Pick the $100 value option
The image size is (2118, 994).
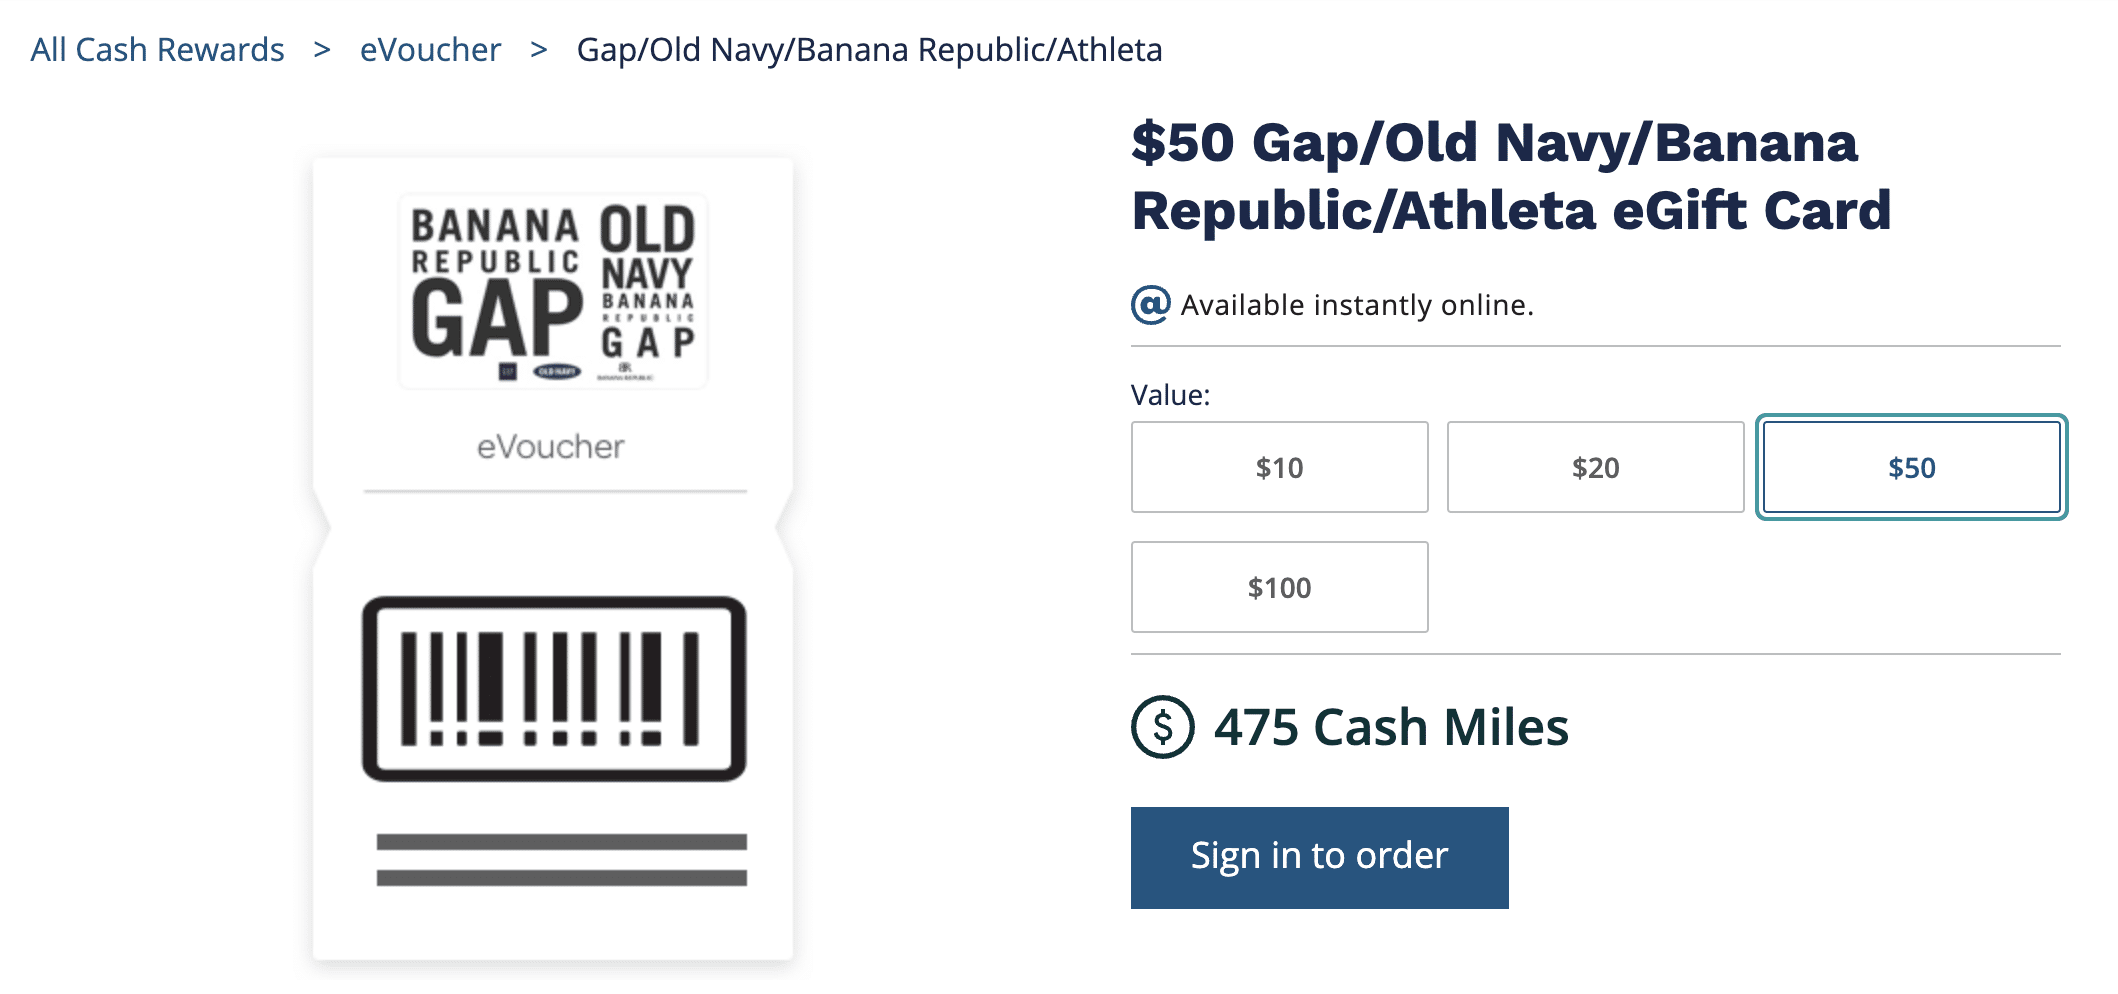click(x=1279, y=587)
